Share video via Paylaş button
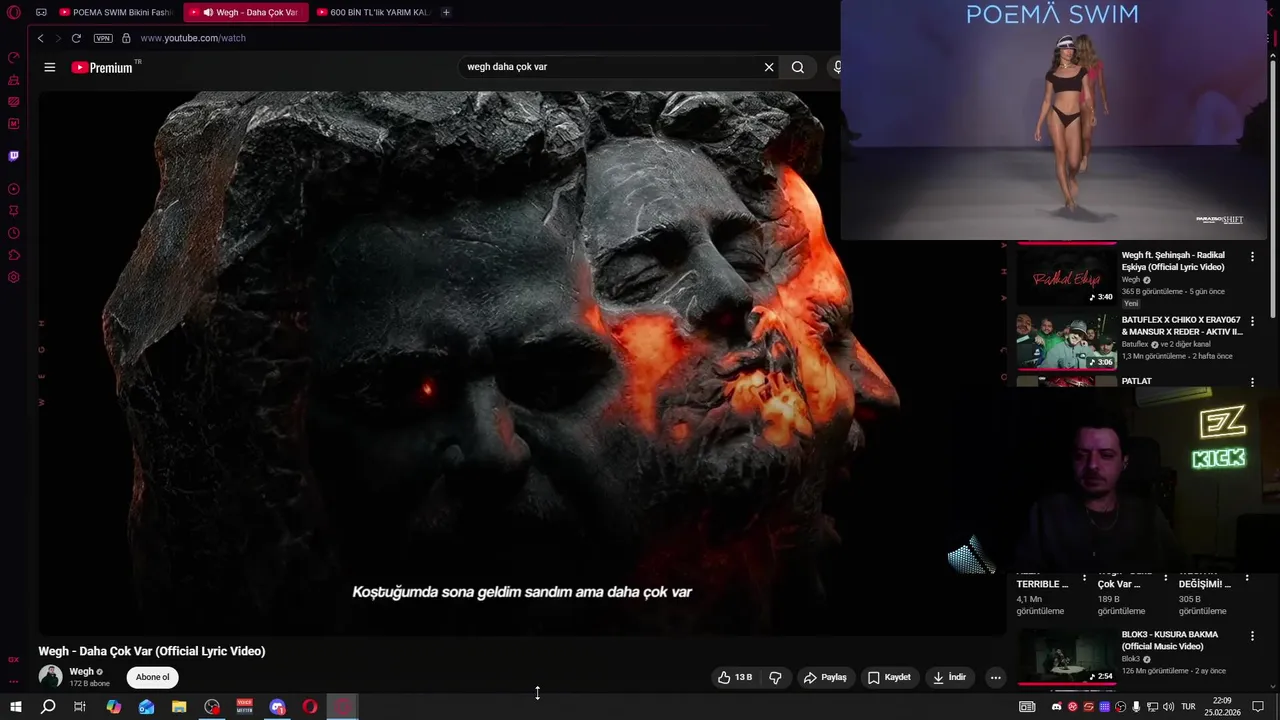1280x720 pixels. pyautogui.click(x=825, y=677)
